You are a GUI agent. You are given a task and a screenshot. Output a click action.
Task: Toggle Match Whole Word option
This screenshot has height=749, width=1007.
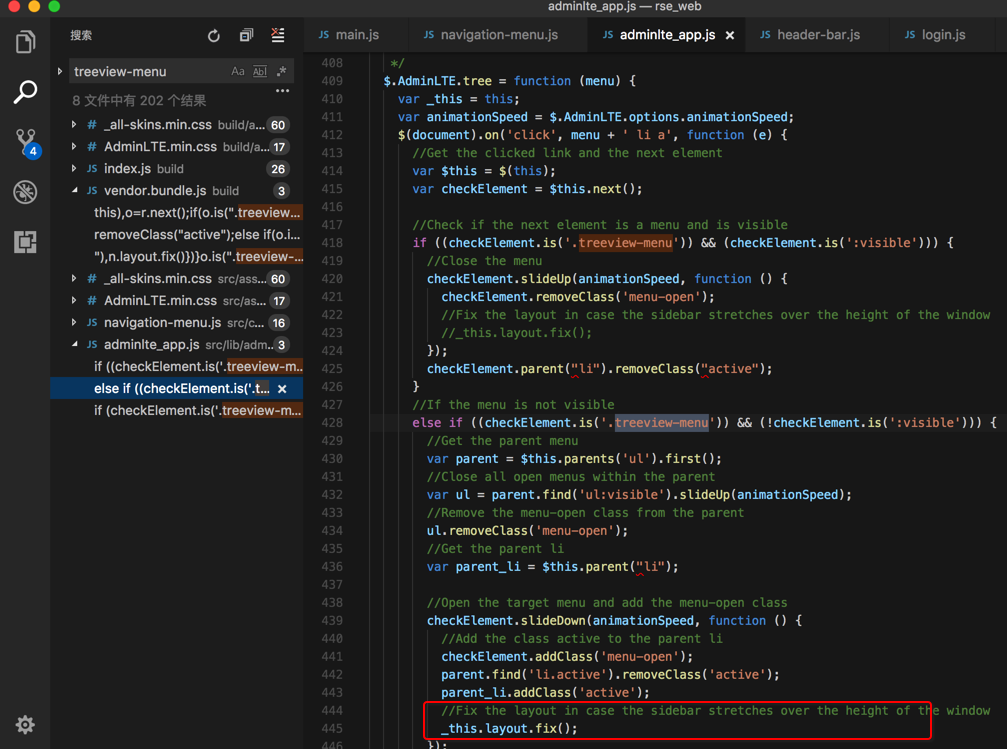point(260,72)
